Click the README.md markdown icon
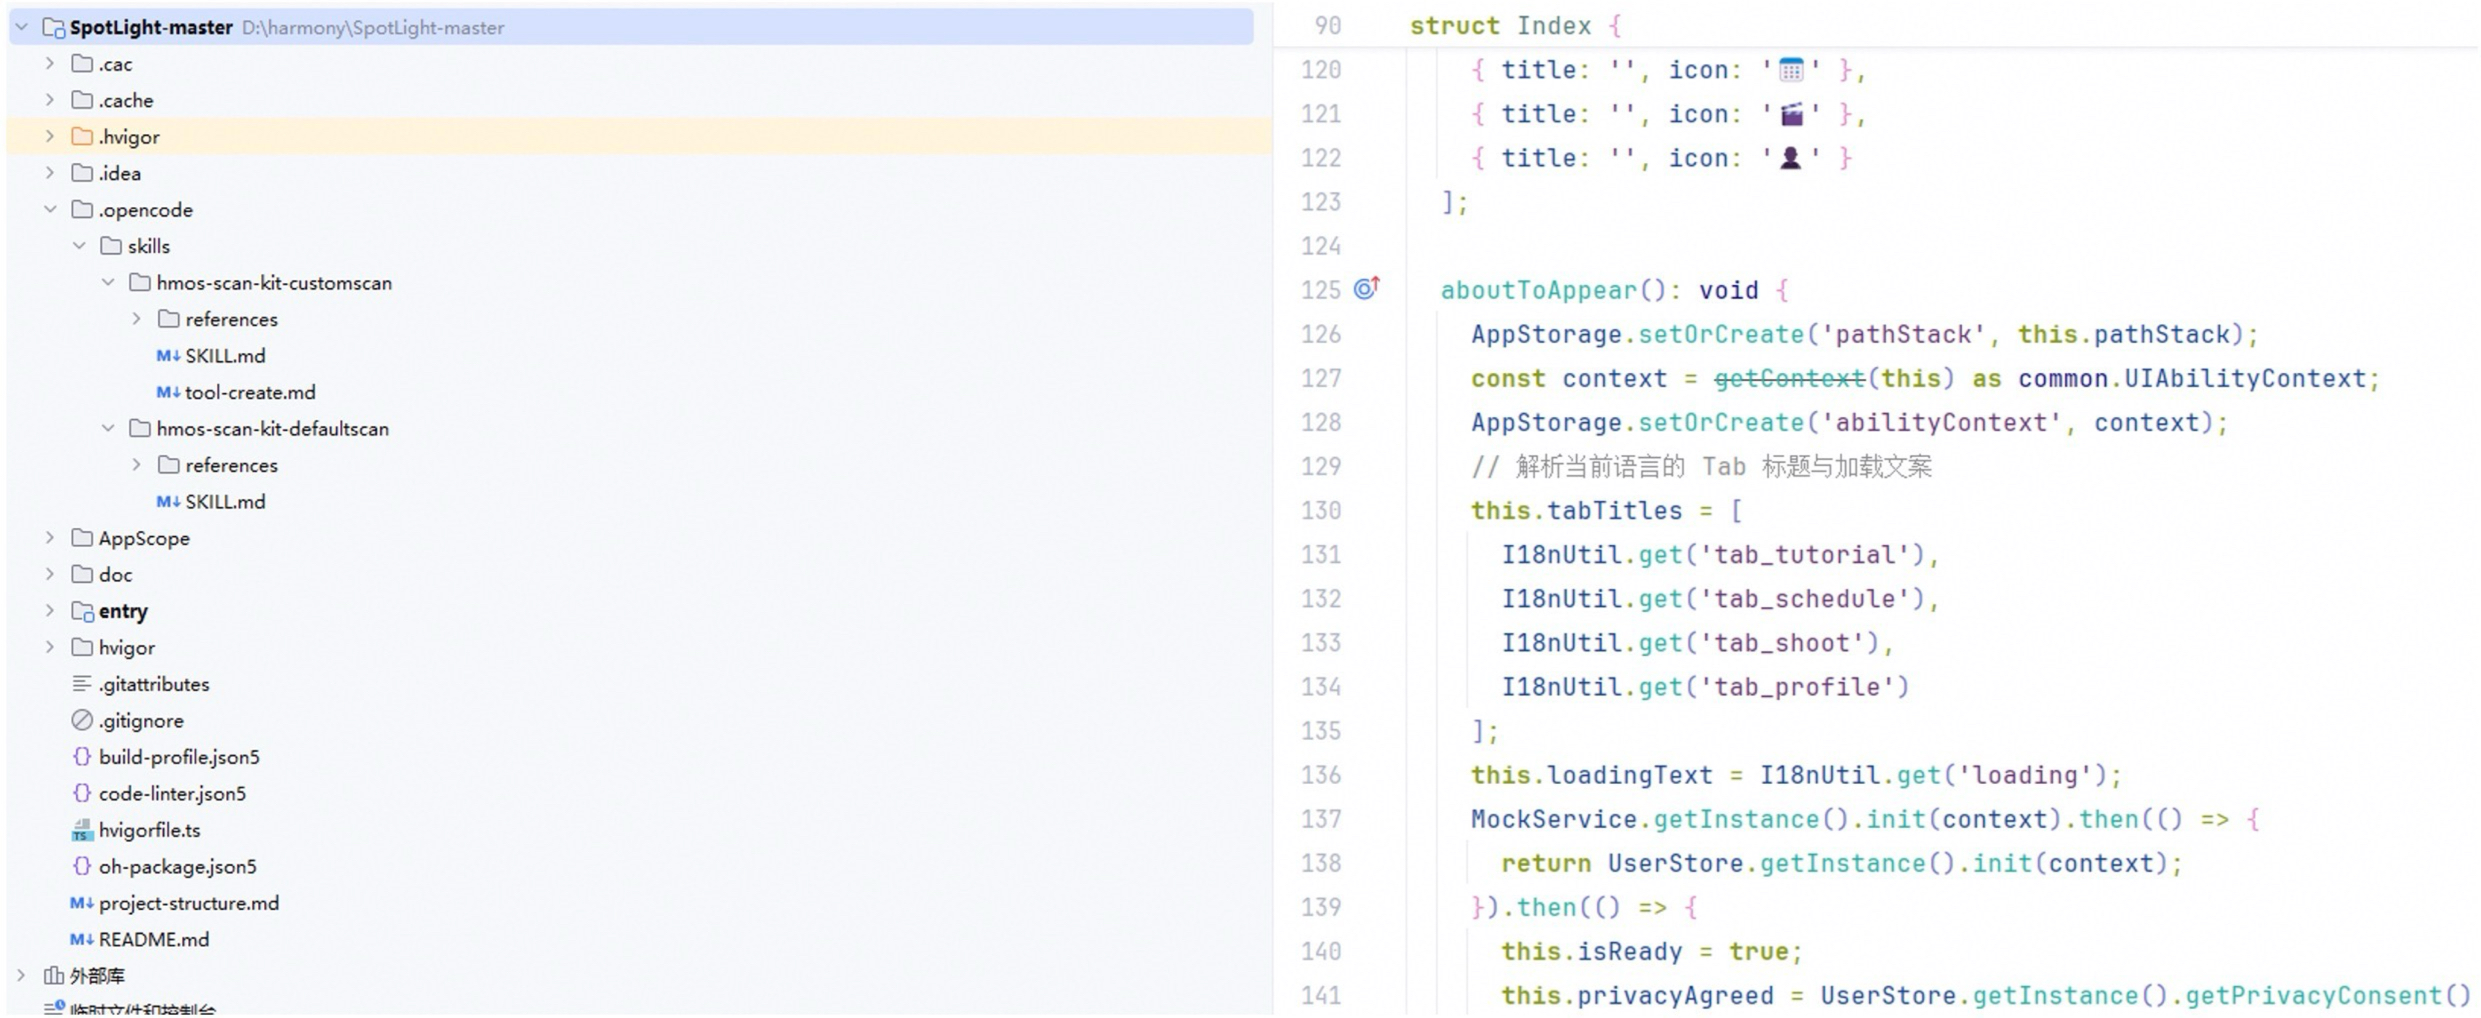Image resolution: width=2481 pixels, height=1018 pixels. point(82,939)
